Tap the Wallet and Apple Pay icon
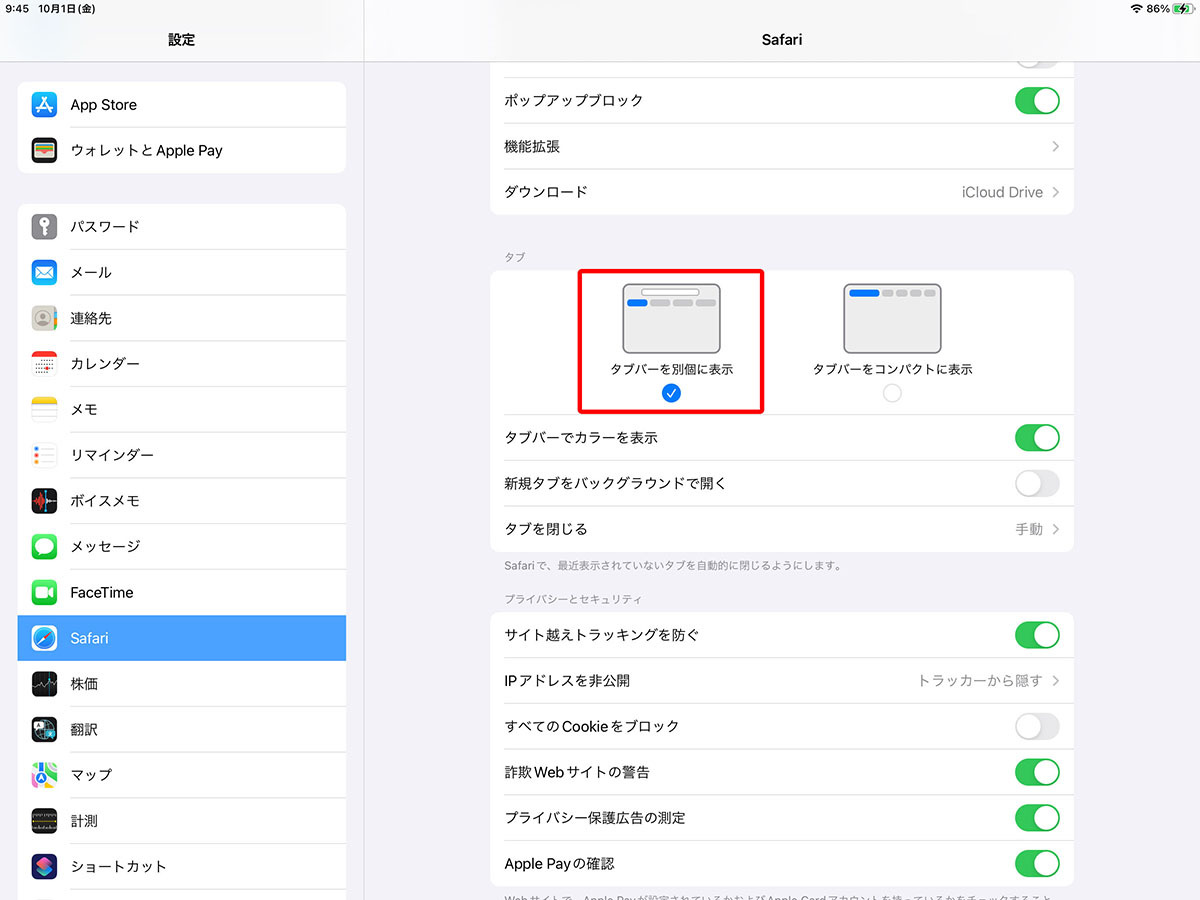 click(x=44, y=150)
